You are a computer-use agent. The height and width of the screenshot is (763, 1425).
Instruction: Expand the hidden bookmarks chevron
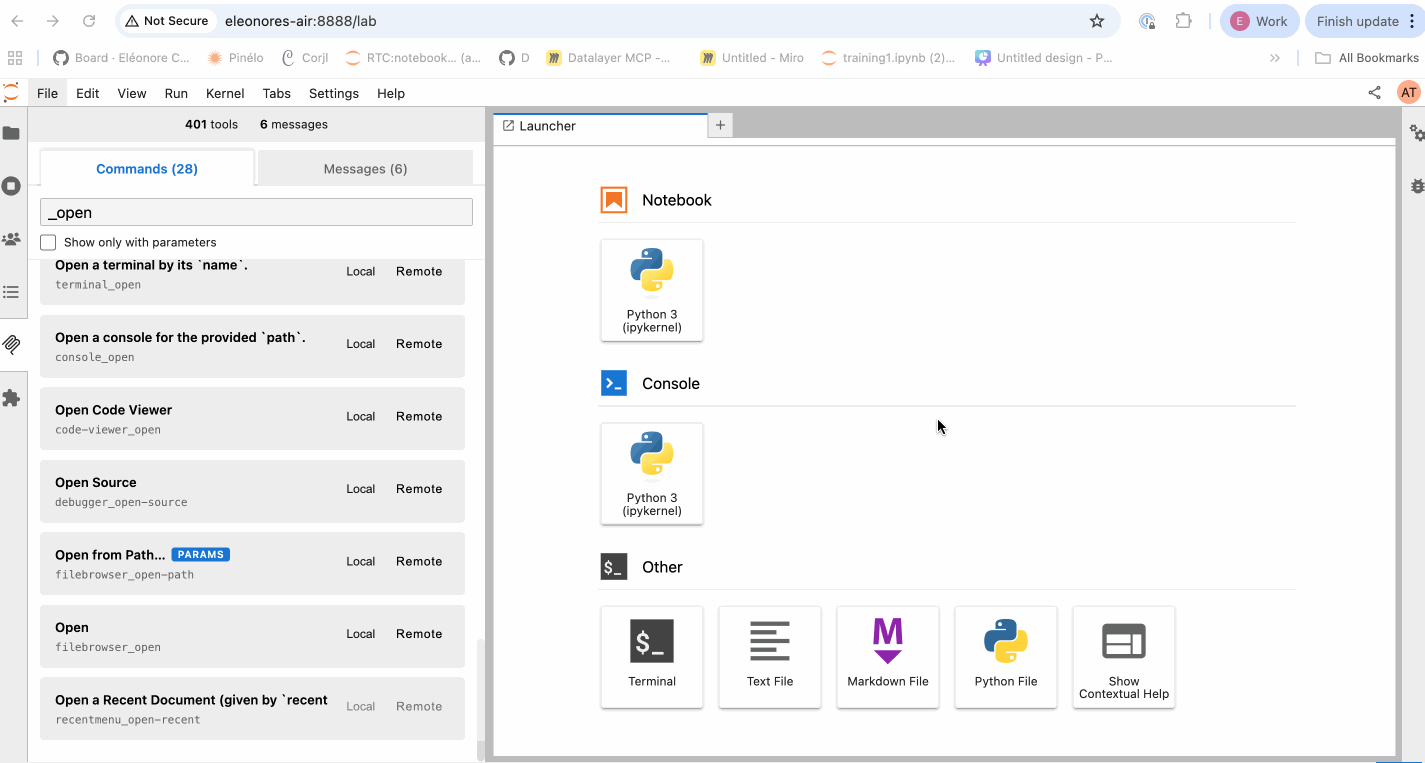(1275, 58)
